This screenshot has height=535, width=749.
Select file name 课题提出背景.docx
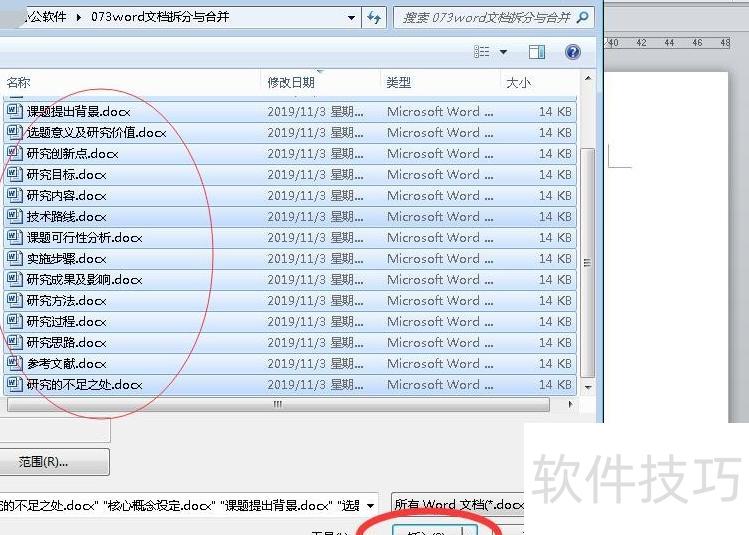pos(78,111)
